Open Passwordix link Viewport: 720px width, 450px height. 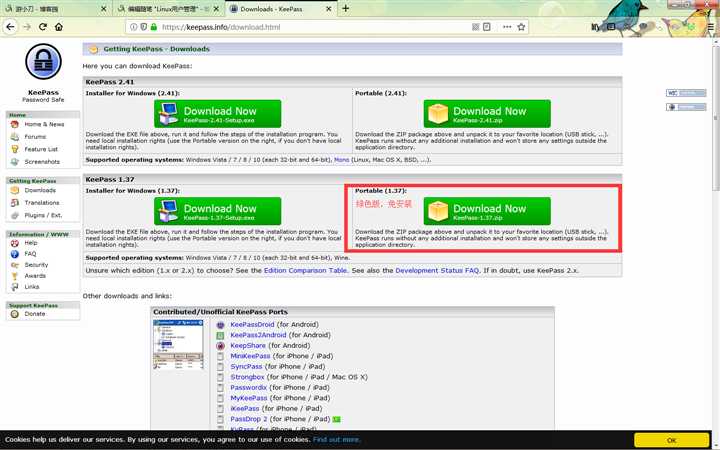248,388
